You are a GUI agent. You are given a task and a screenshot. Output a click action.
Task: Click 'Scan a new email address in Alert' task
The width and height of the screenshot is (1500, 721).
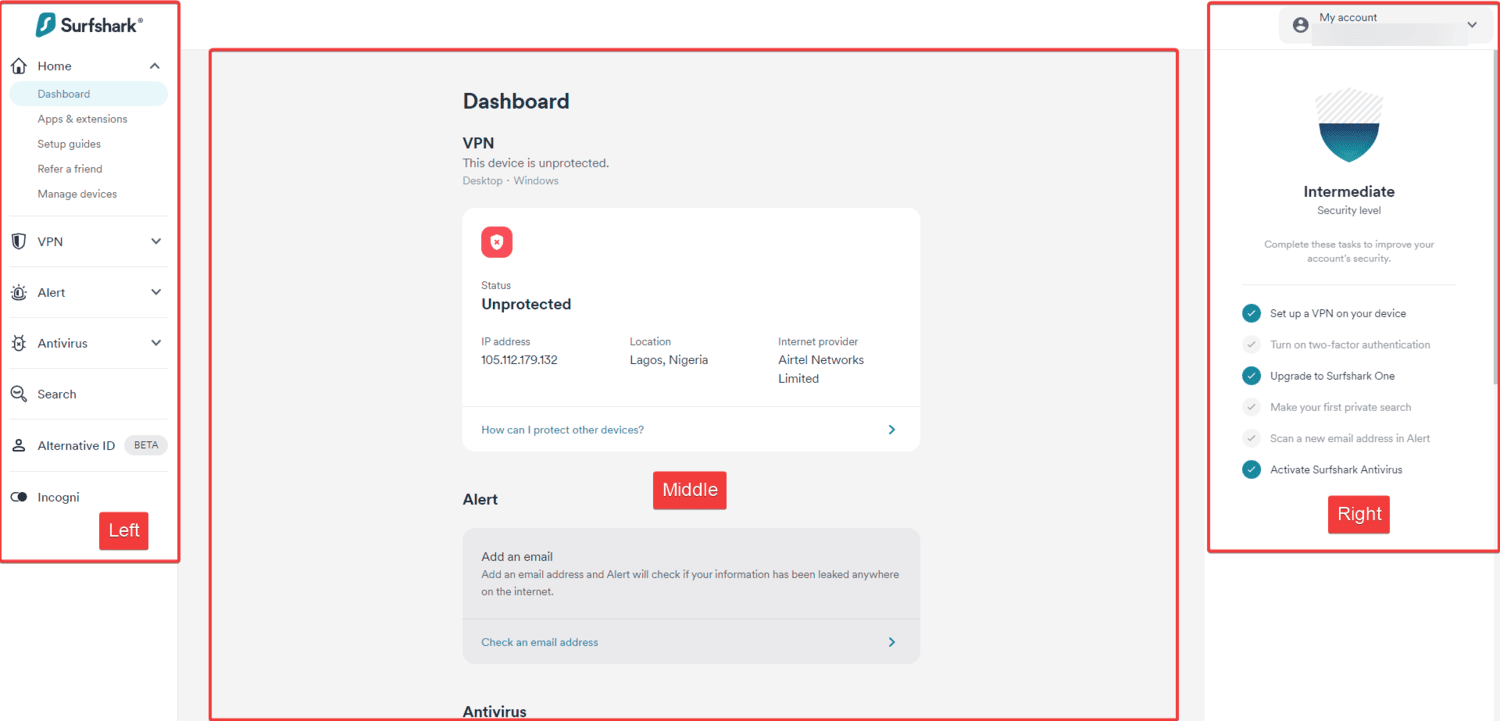1350,438
